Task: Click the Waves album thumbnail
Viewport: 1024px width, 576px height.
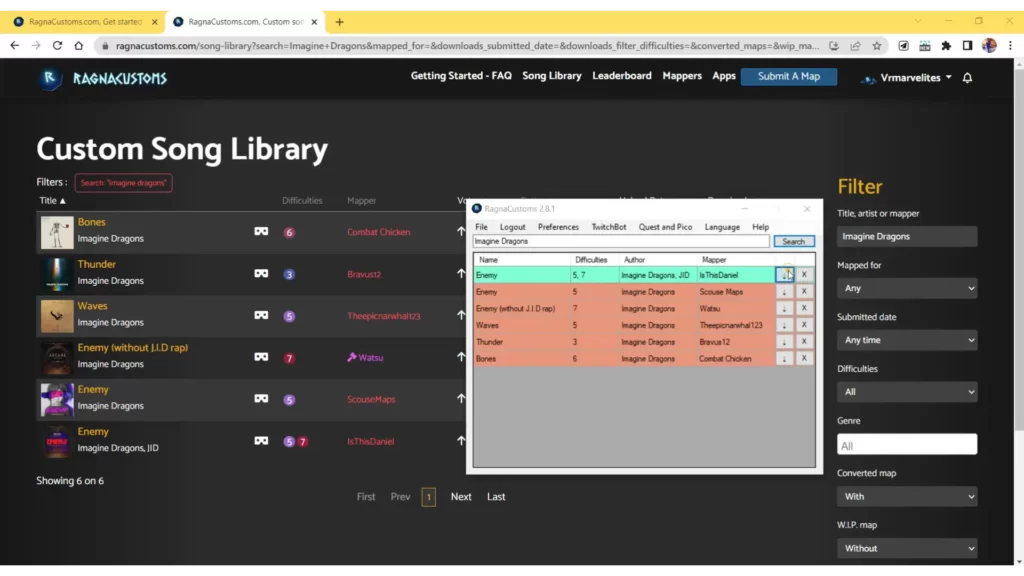Action: [x=57, y=316]
